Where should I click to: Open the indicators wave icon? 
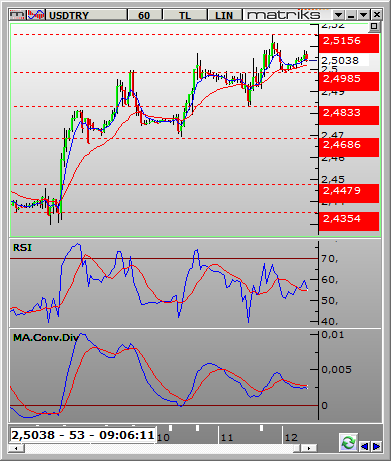tap(36, 15)
